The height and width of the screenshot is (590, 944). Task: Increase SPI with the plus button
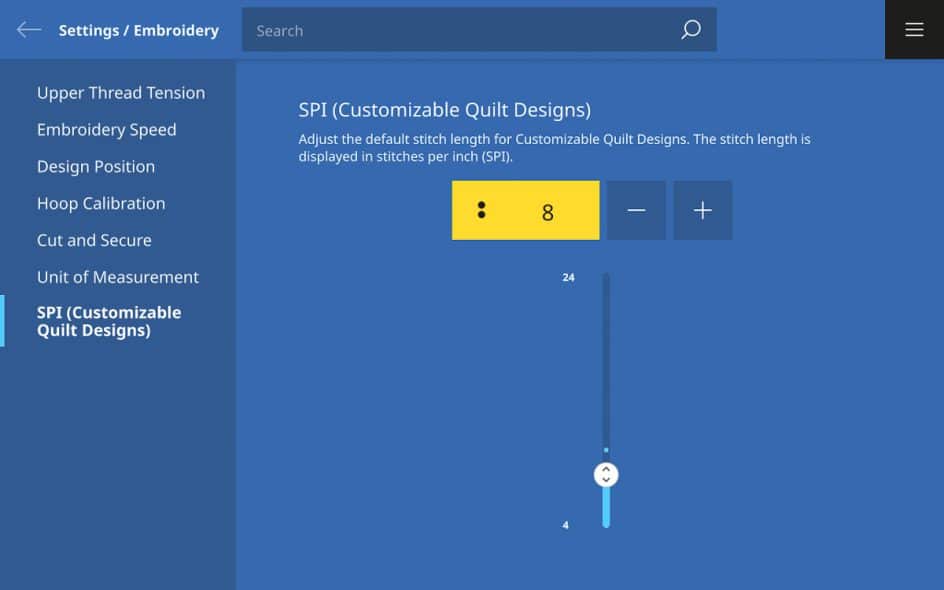[703, 210]
